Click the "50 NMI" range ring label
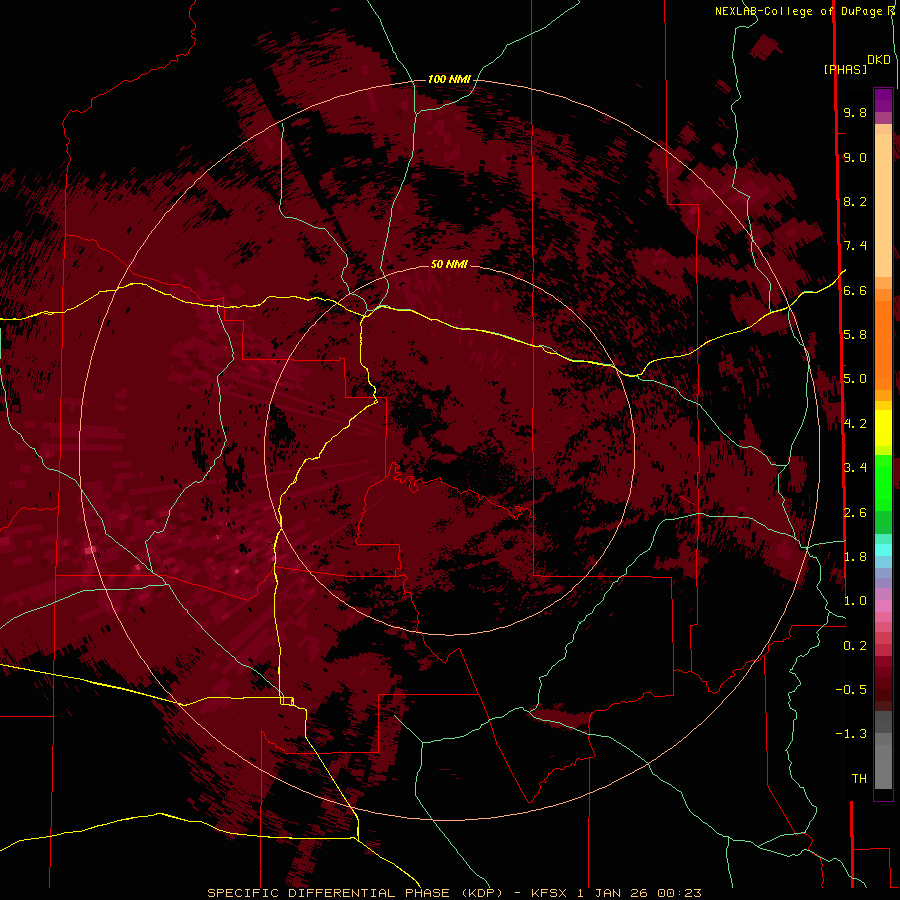Screen dimensions: 900x900 pyautogui.click(x=449, y=264)
